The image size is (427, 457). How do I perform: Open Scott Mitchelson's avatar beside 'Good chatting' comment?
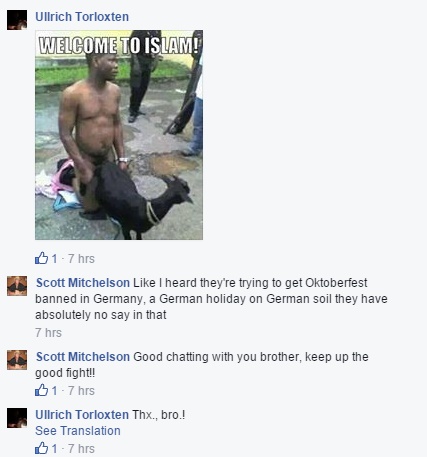tap(17, 360)
